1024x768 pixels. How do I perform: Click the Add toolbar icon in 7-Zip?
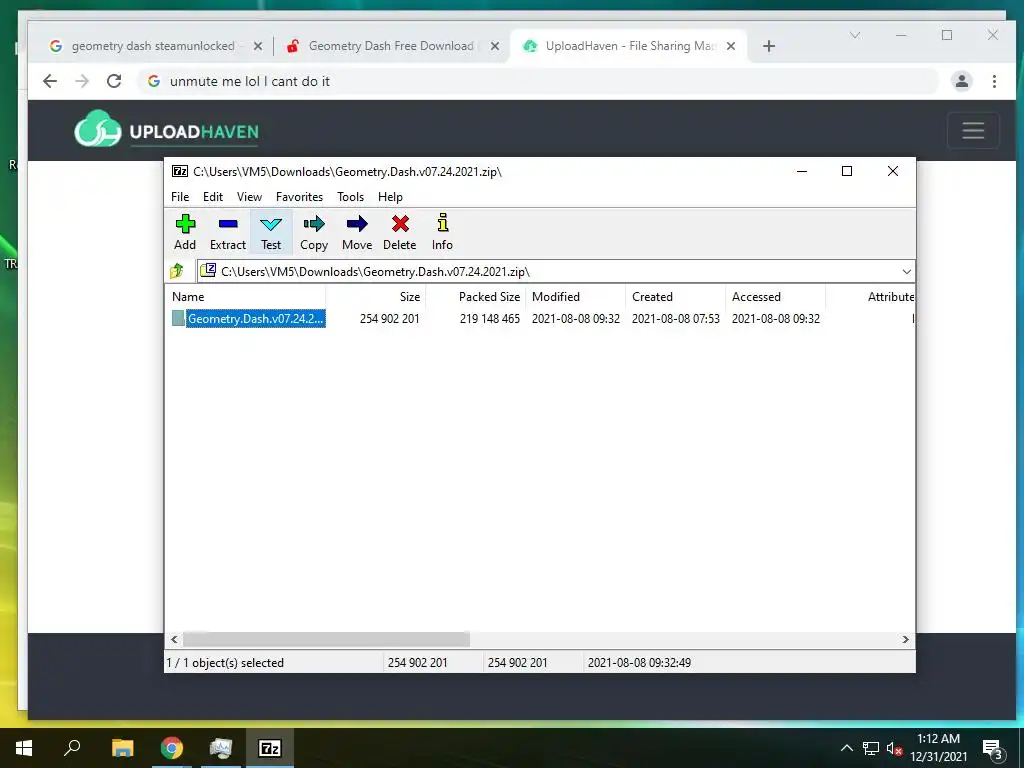[x=185, y=232]
